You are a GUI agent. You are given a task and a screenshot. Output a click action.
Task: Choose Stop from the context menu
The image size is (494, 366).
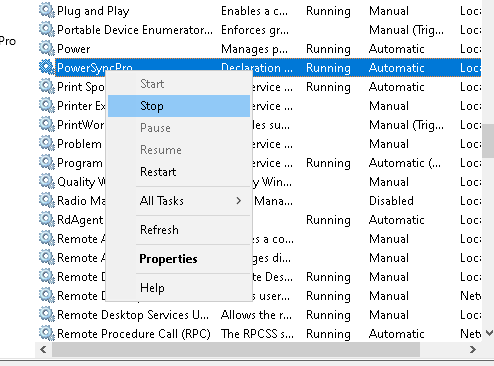tap(179, 106)
